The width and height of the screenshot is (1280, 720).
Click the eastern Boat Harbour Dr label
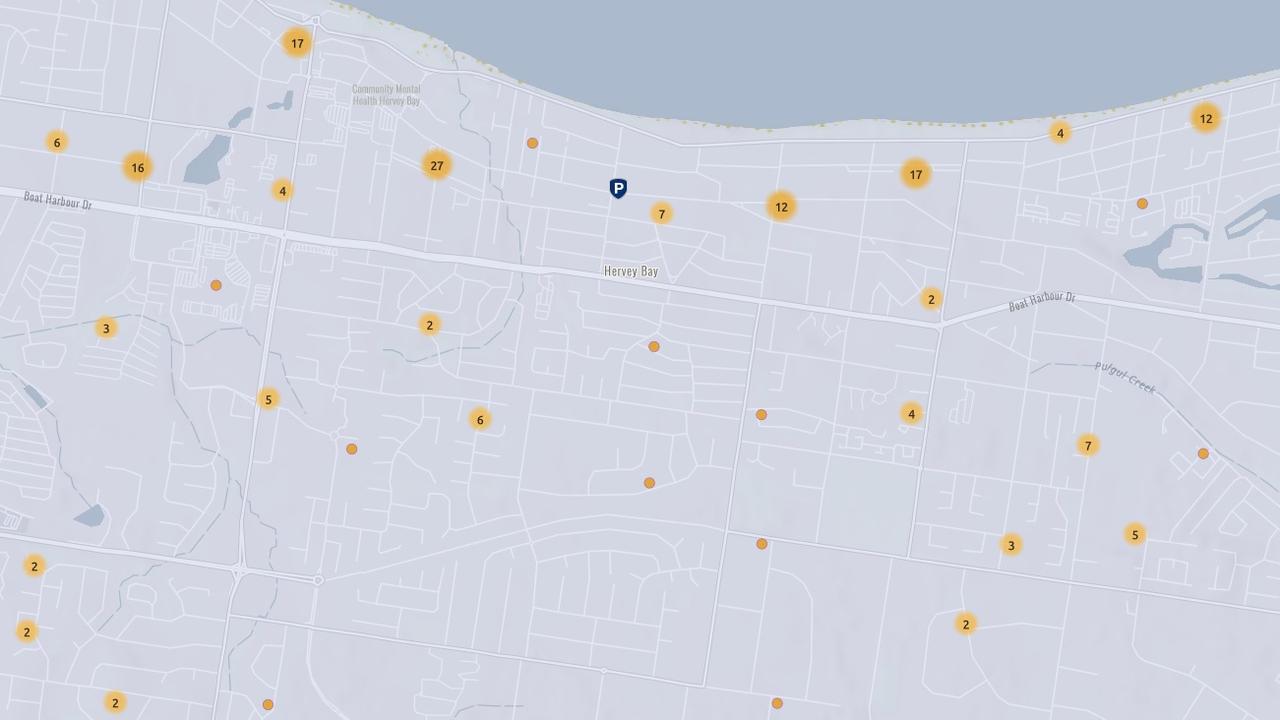(1042, 301)
